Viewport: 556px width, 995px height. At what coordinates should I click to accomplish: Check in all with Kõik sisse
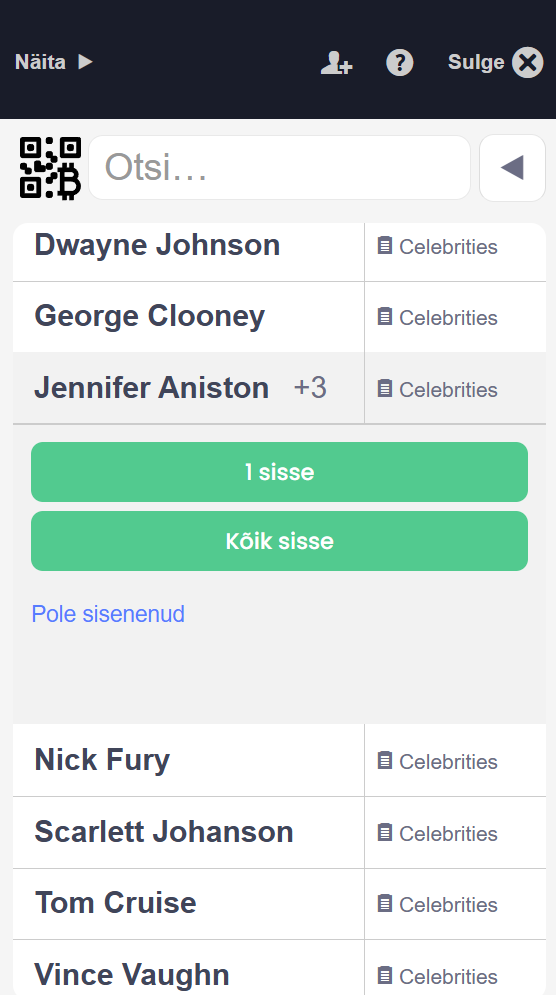coord(279,541)
